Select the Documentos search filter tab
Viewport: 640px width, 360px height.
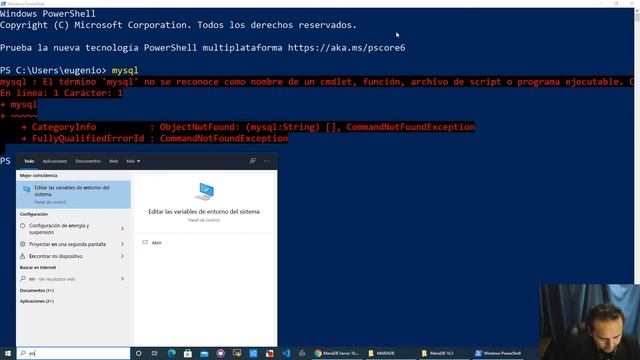(88, 161)
